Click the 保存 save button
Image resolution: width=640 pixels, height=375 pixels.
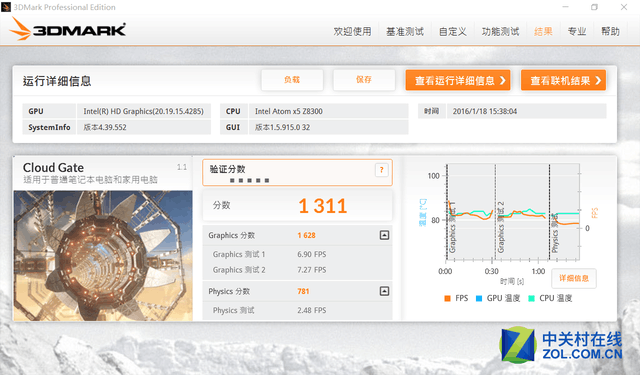click(364, 80)
